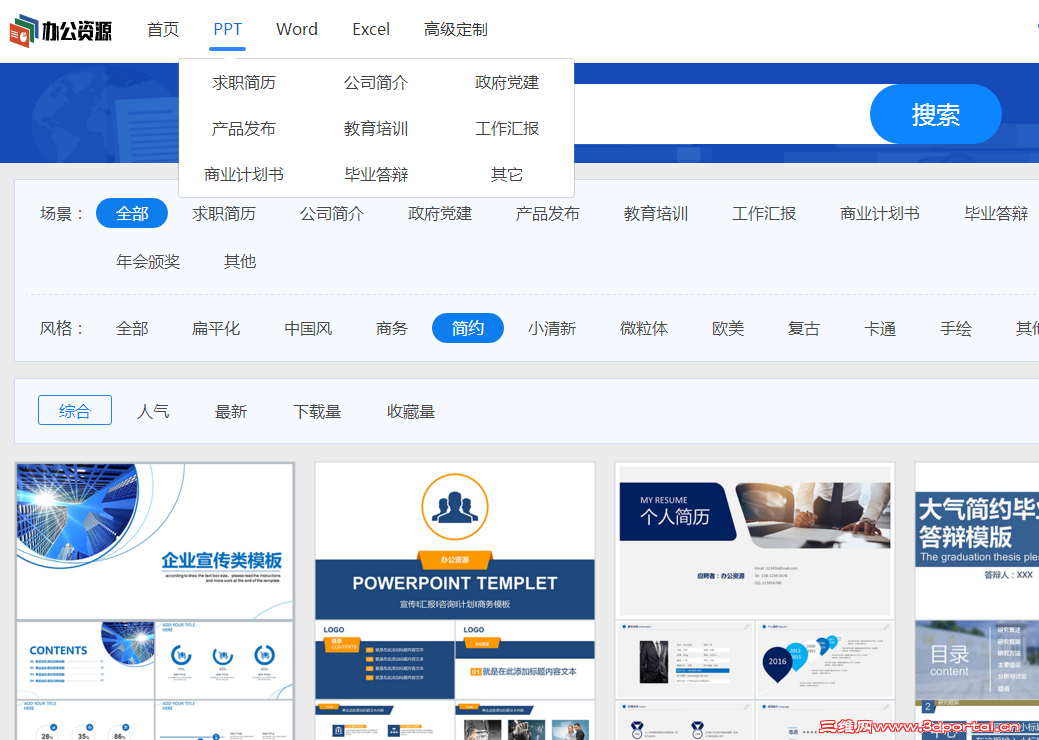Image resolution: width=1039 pixels, height=740 pixels.
Task: Sort results by 人气
Action: [x=153, y=411]
